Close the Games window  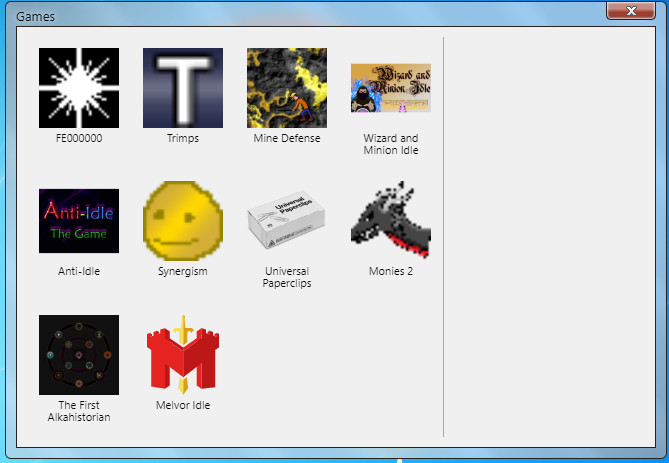[x=631, y=11]
